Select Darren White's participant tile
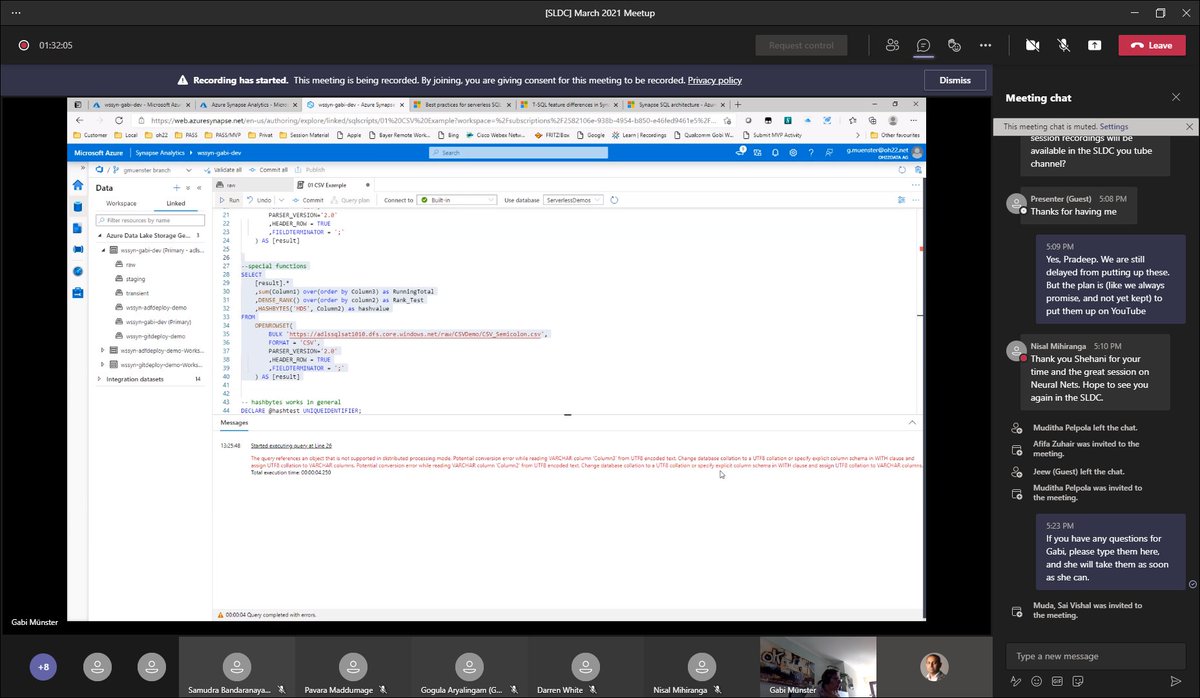 (584, 666)
